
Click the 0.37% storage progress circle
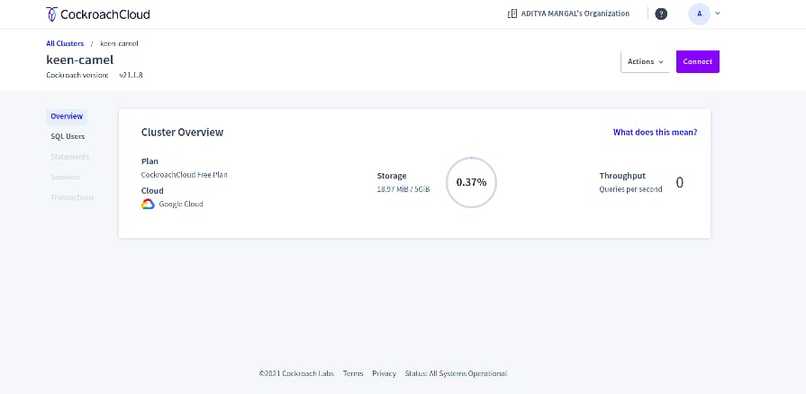[x=471, y=183]
